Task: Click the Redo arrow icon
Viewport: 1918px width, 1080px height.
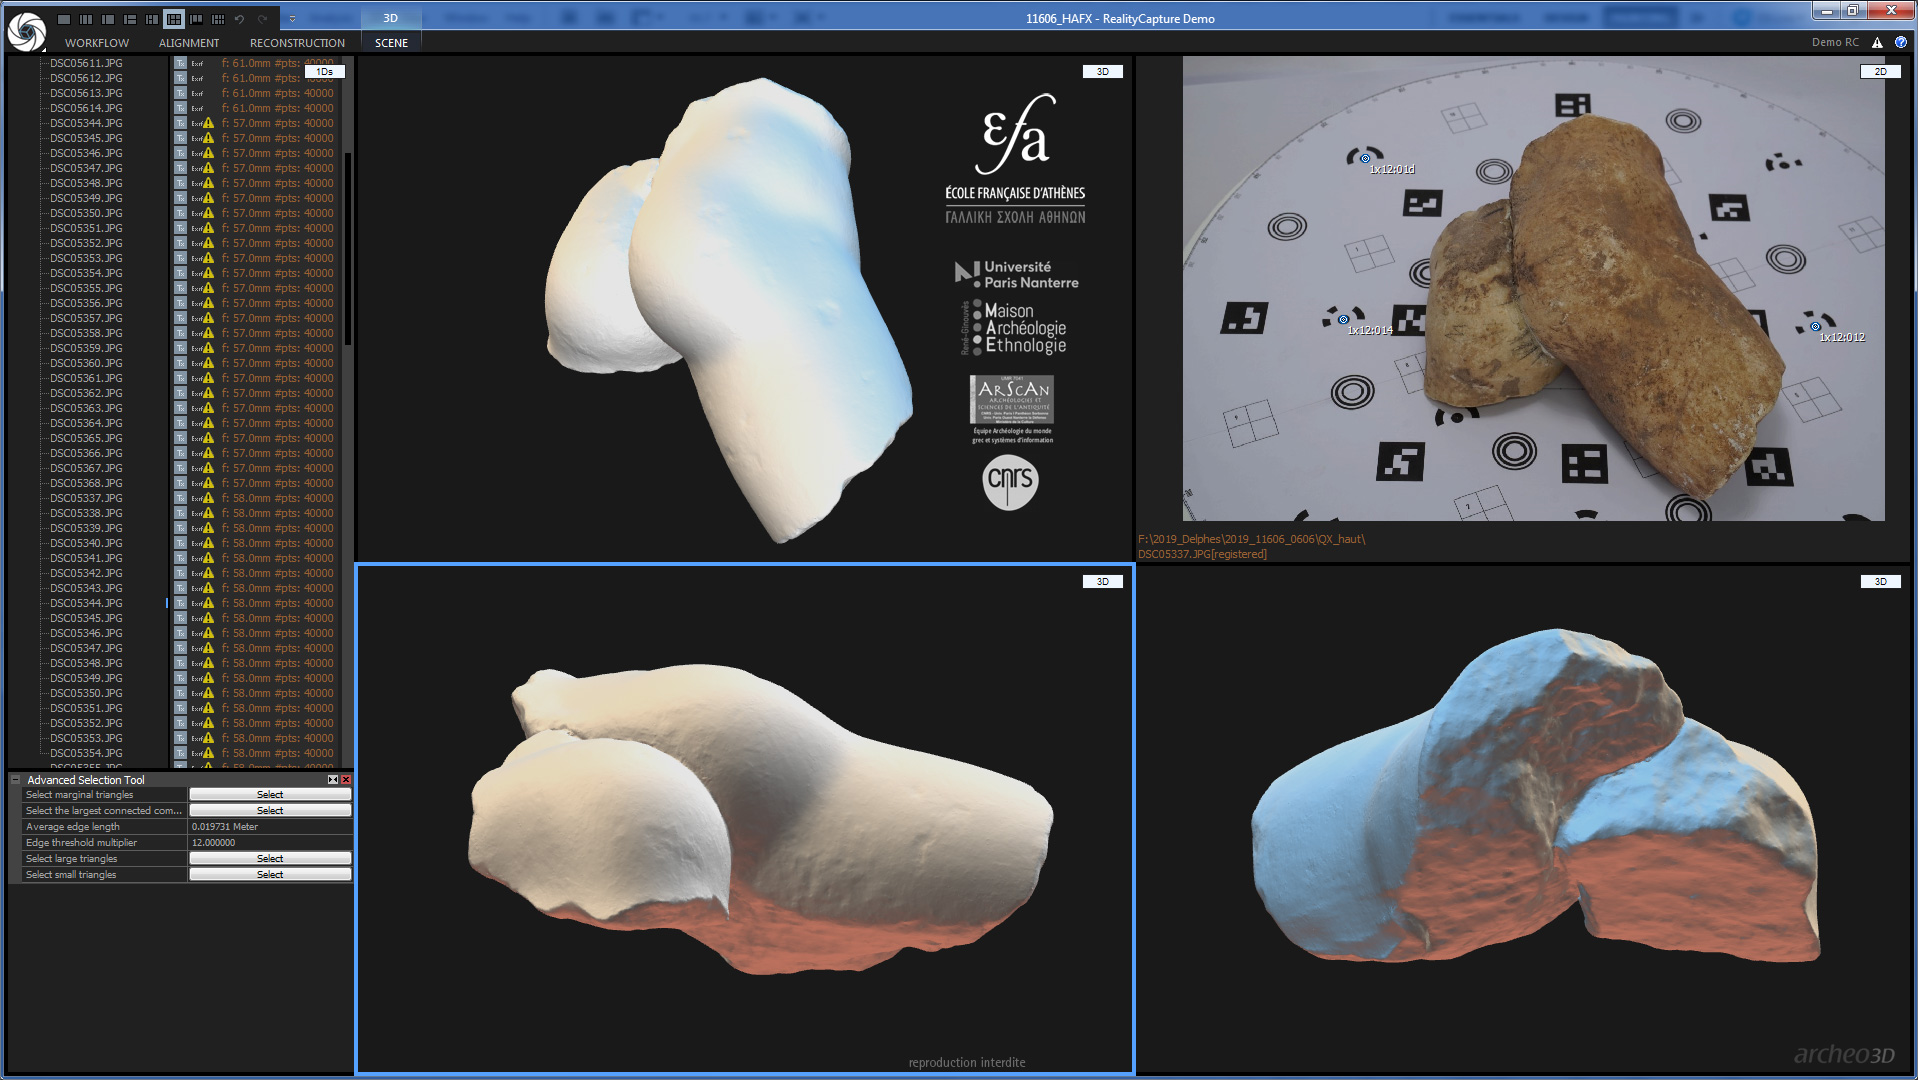Action: pyautogui.click(x=262, y=19)
